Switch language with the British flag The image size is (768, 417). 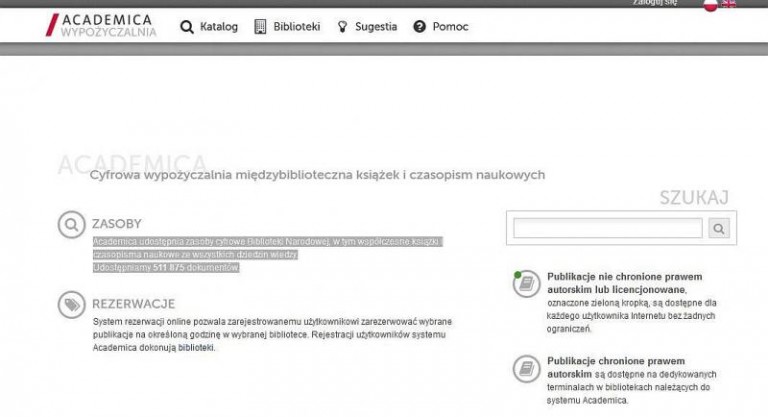coord(728,4)
